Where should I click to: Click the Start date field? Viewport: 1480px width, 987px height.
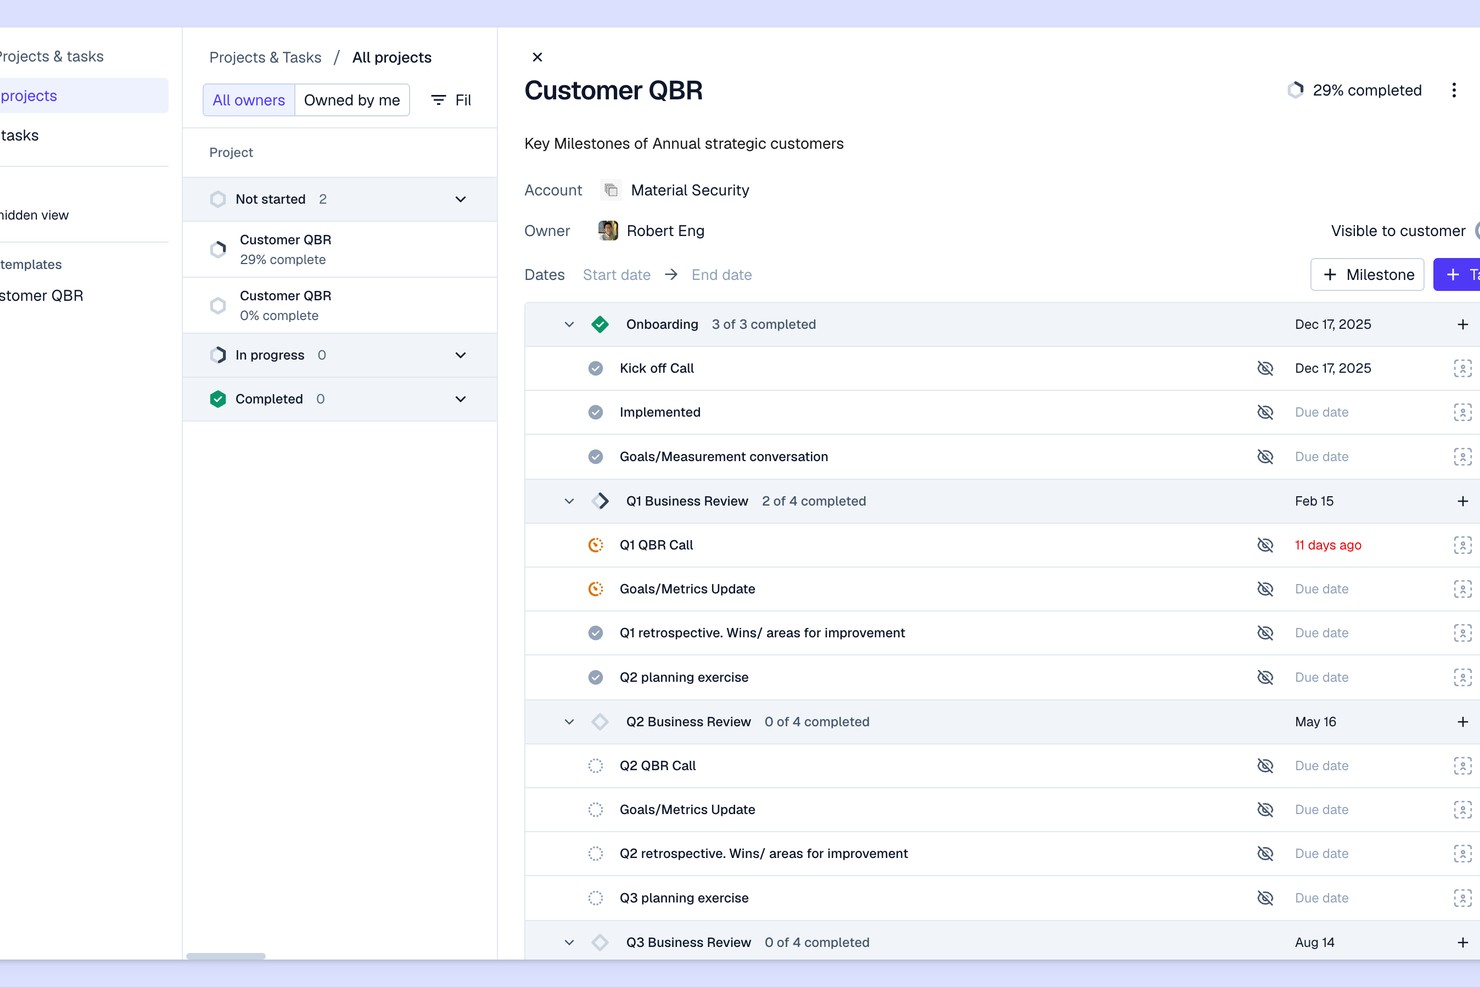pos(616,274)
